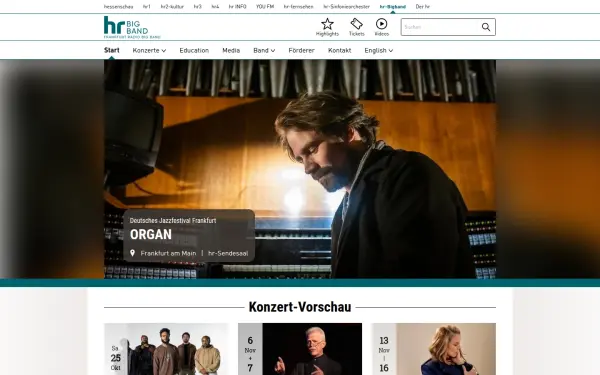Open the Kontakt menu item
Viewport: 600px width, 375px height.
339,51
